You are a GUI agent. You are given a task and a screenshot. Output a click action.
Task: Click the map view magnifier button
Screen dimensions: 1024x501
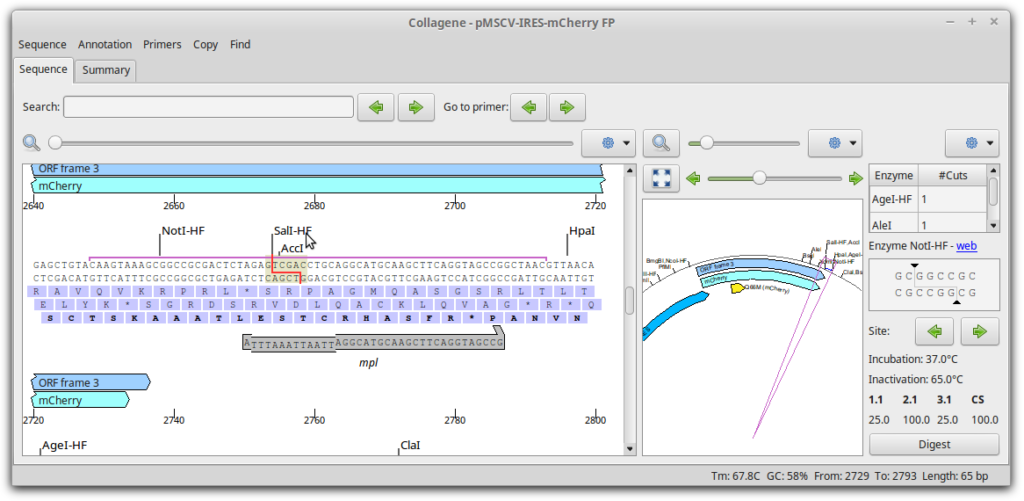coord(661,142)
